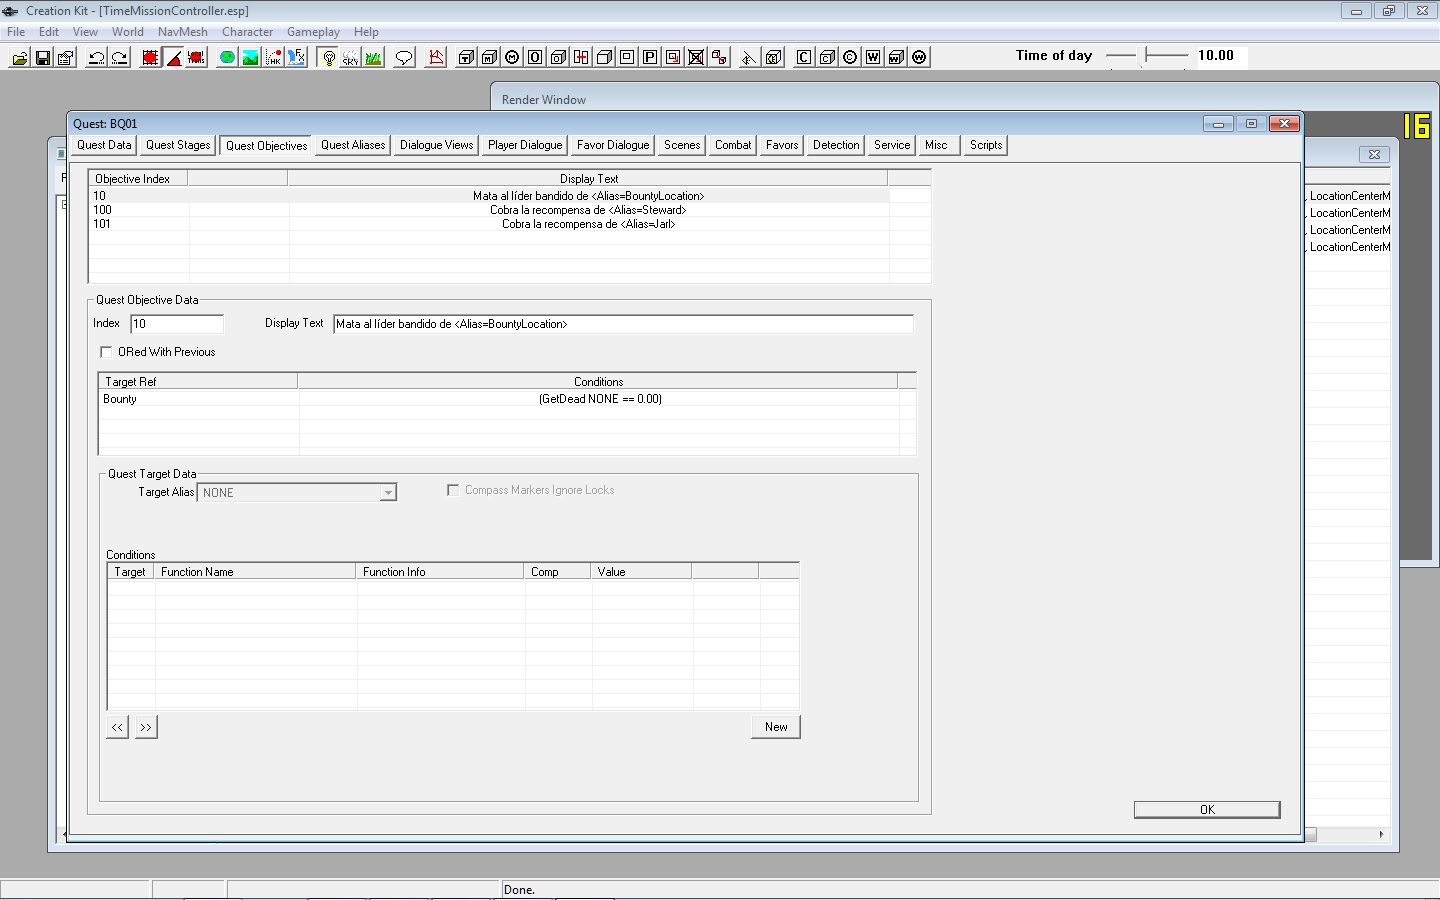Open the world globe toolbar icon
The image size is (1440, 900).
227,57
